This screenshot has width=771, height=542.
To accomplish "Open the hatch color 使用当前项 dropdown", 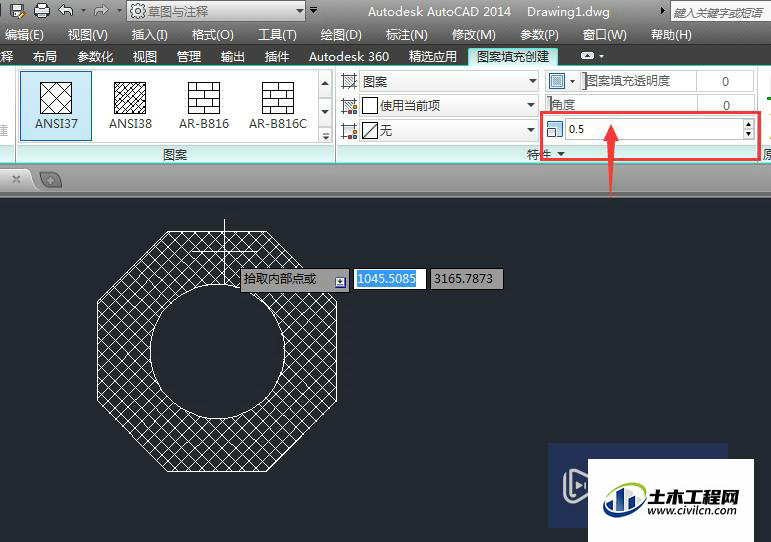I will (x=449, y=105).
